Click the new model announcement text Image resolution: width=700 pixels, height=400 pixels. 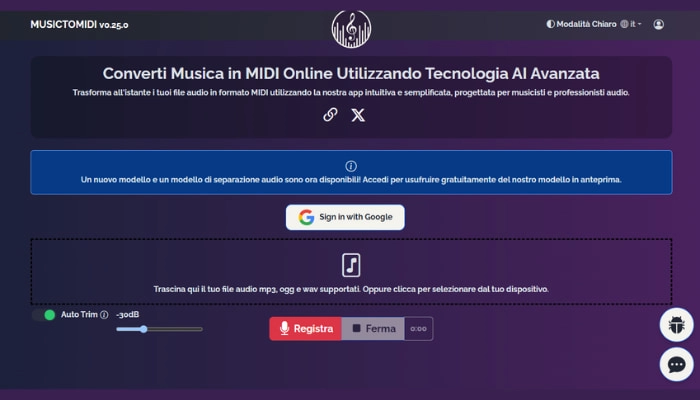(351, 180)
